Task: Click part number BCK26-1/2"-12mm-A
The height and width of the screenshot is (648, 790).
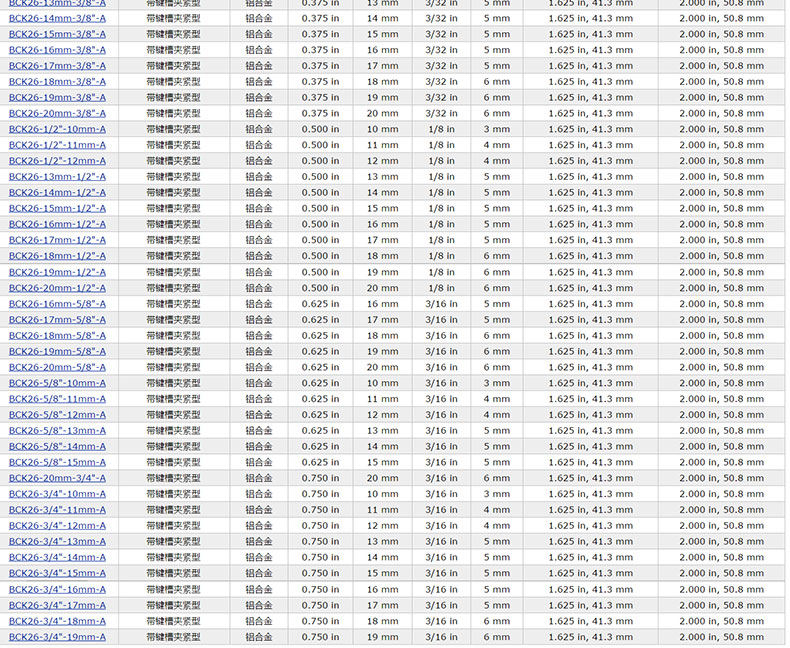Action: (x=57, y=161)
